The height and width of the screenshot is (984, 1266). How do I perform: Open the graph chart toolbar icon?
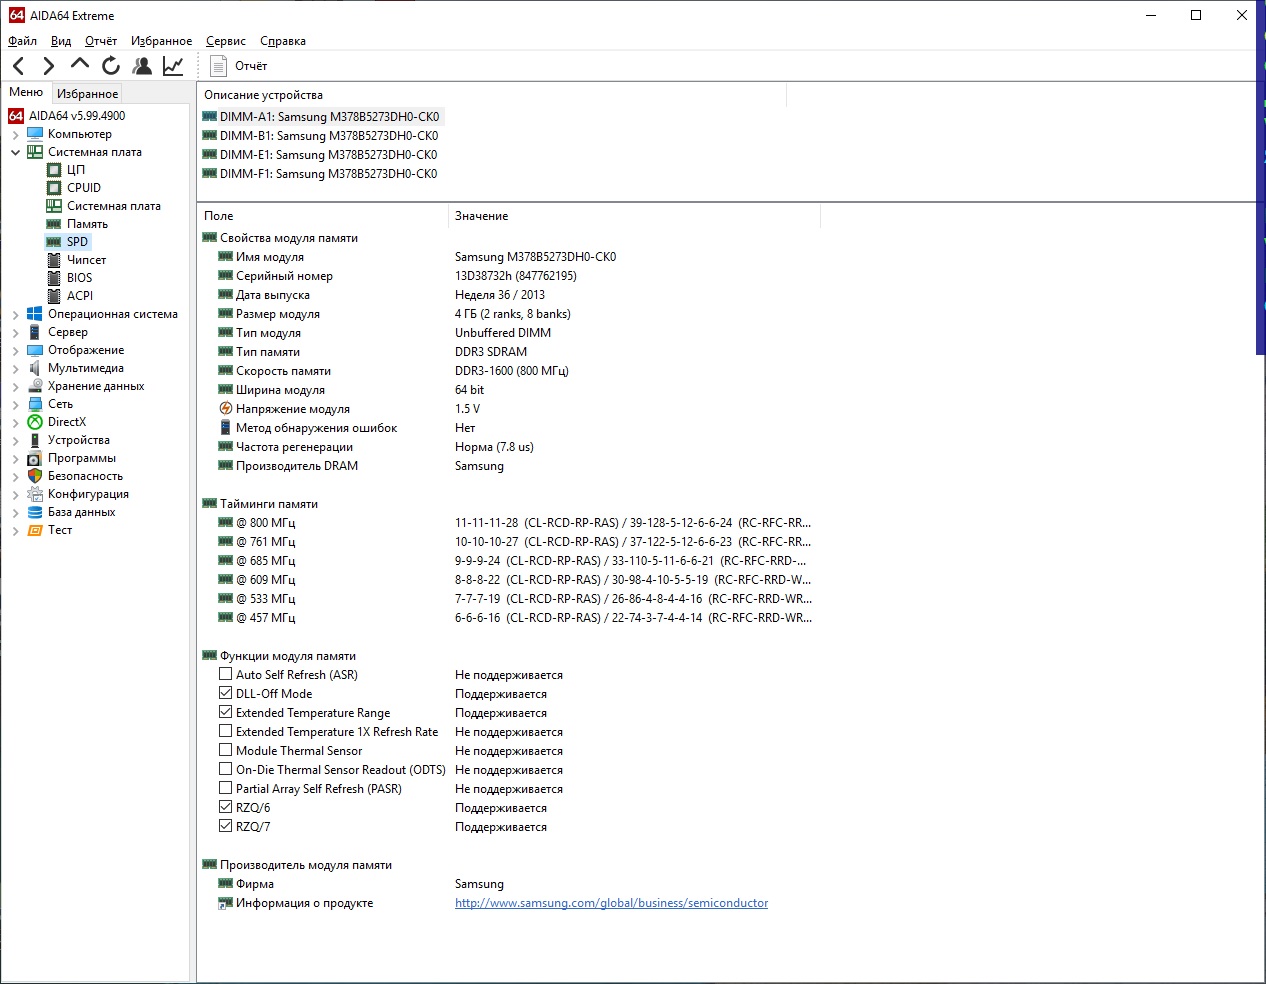click(173, 66)
